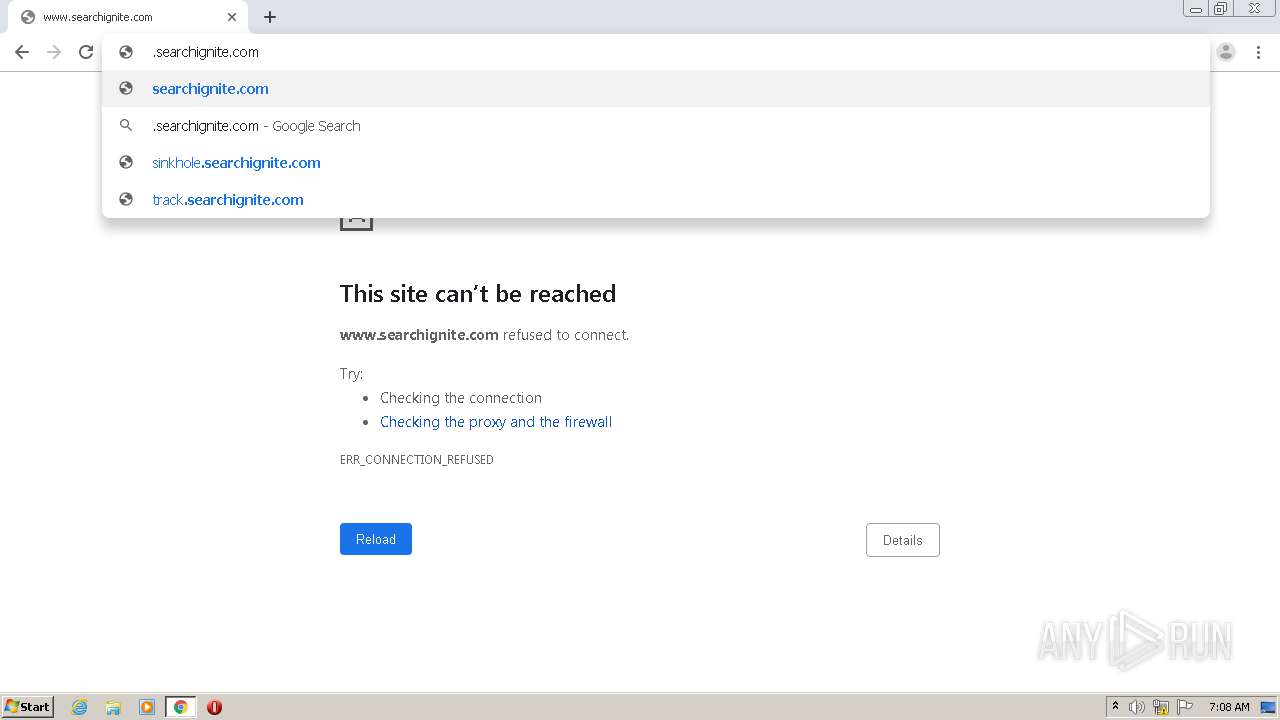Open red Opera icon in taskbar
Viewport: 1280px width, 720px height.
(214, 707)
